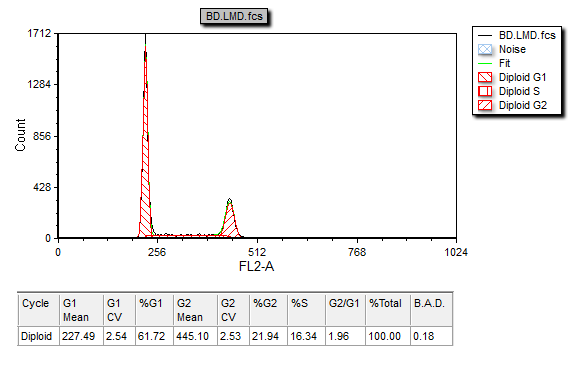The height and width of the screenshot is (377, 579).
Task: Click the 1024 x-axis tick label
Action: [456, 252]
